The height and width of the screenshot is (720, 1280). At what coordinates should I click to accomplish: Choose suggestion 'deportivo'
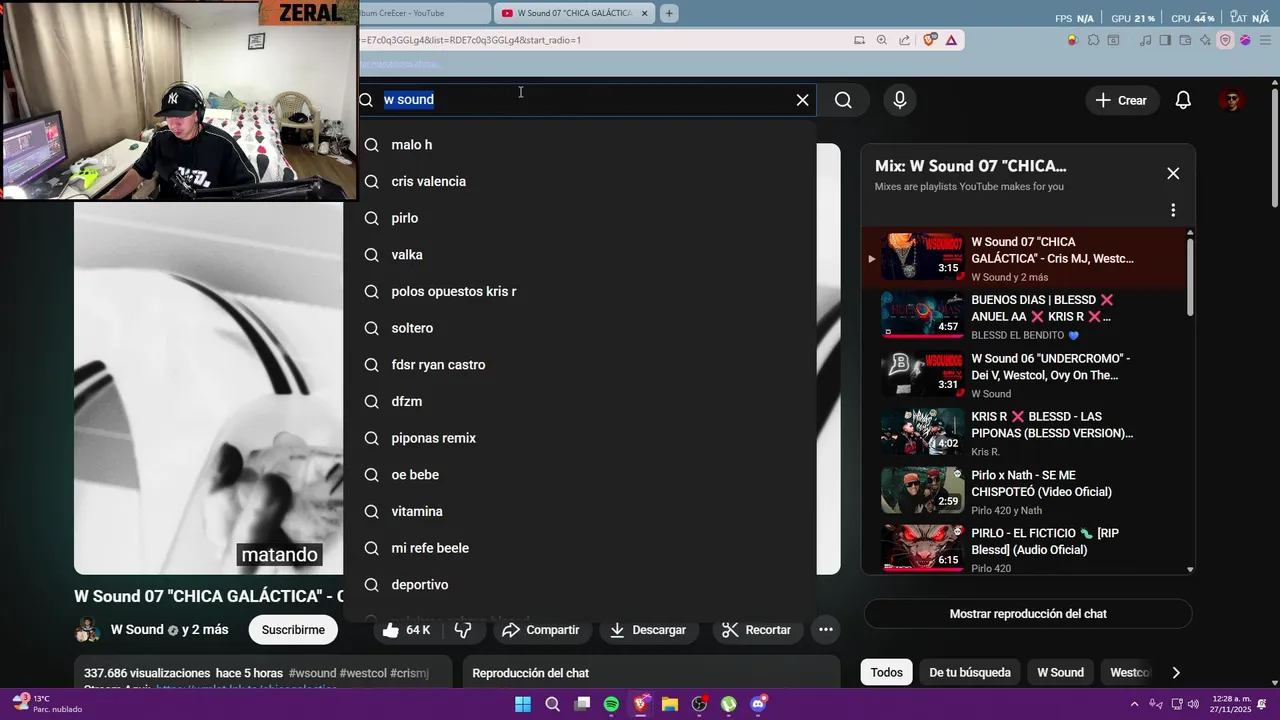coord(580,585)
